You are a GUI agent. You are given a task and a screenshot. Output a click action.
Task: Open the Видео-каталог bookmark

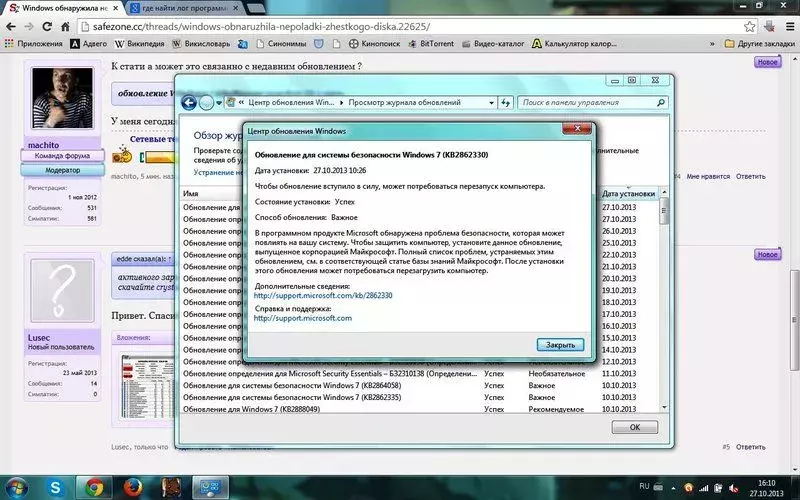(493, 44)
